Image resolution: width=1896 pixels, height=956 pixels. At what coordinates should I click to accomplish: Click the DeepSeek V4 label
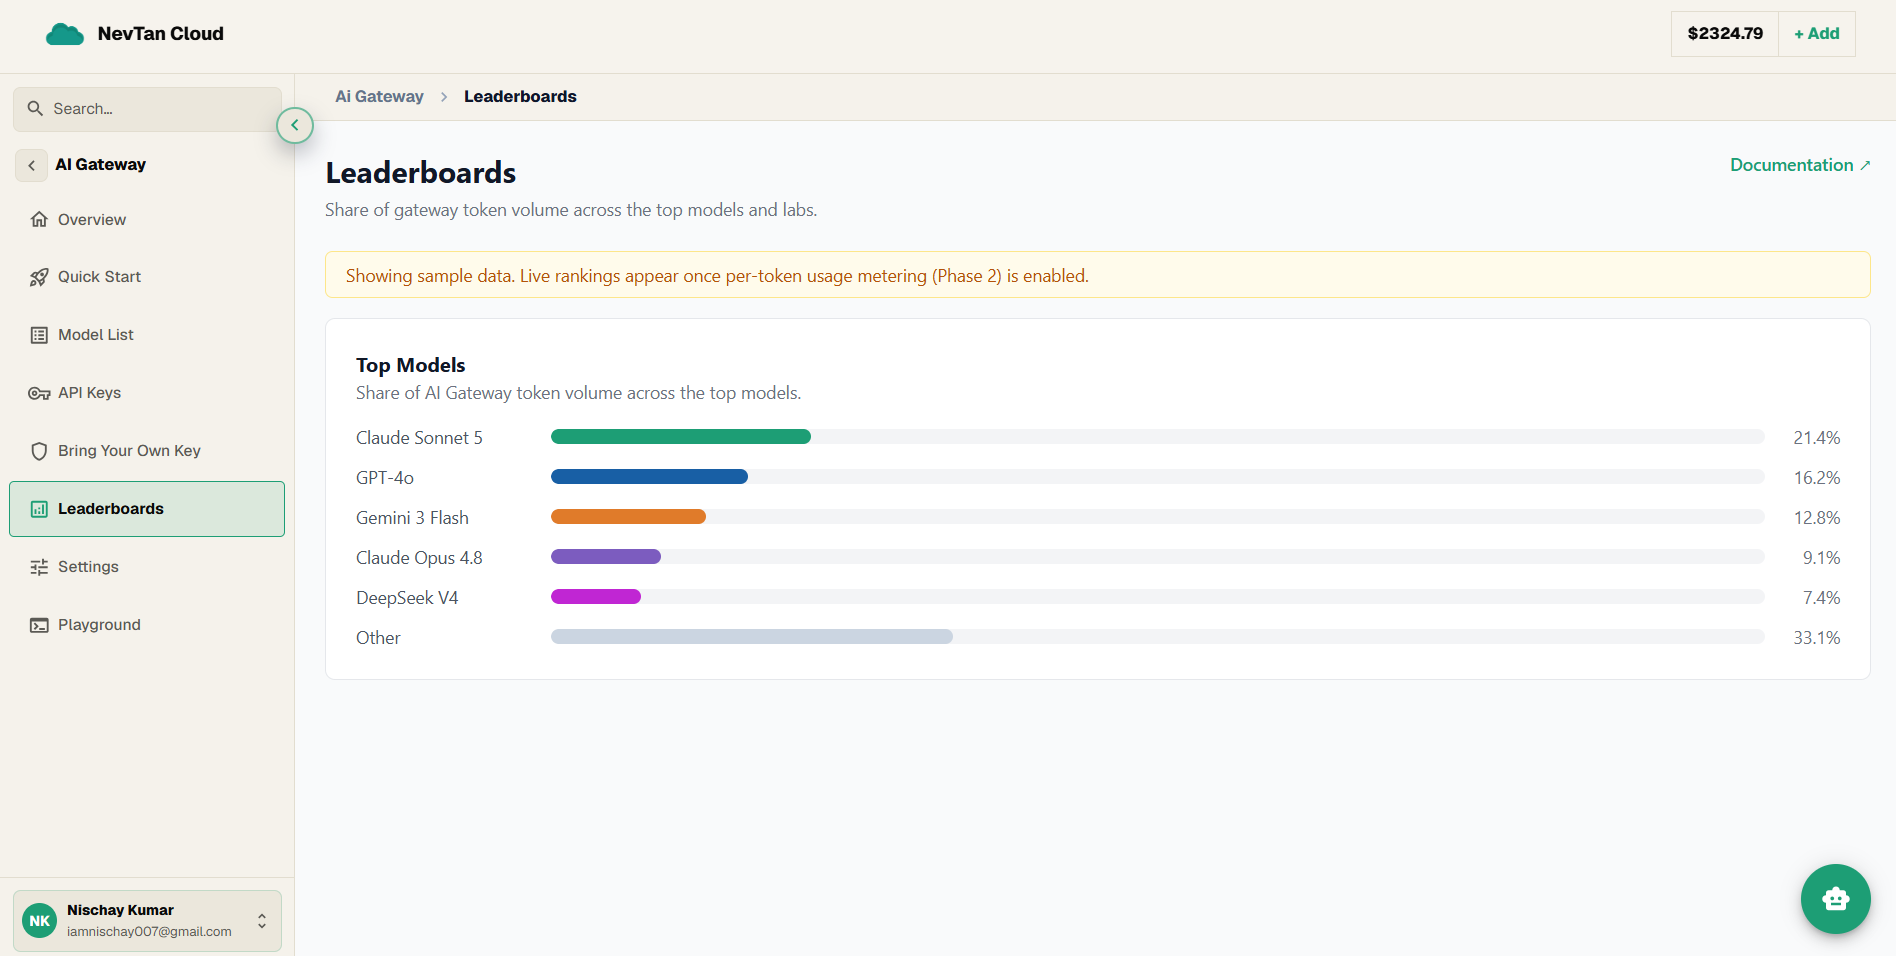point(407,598)
